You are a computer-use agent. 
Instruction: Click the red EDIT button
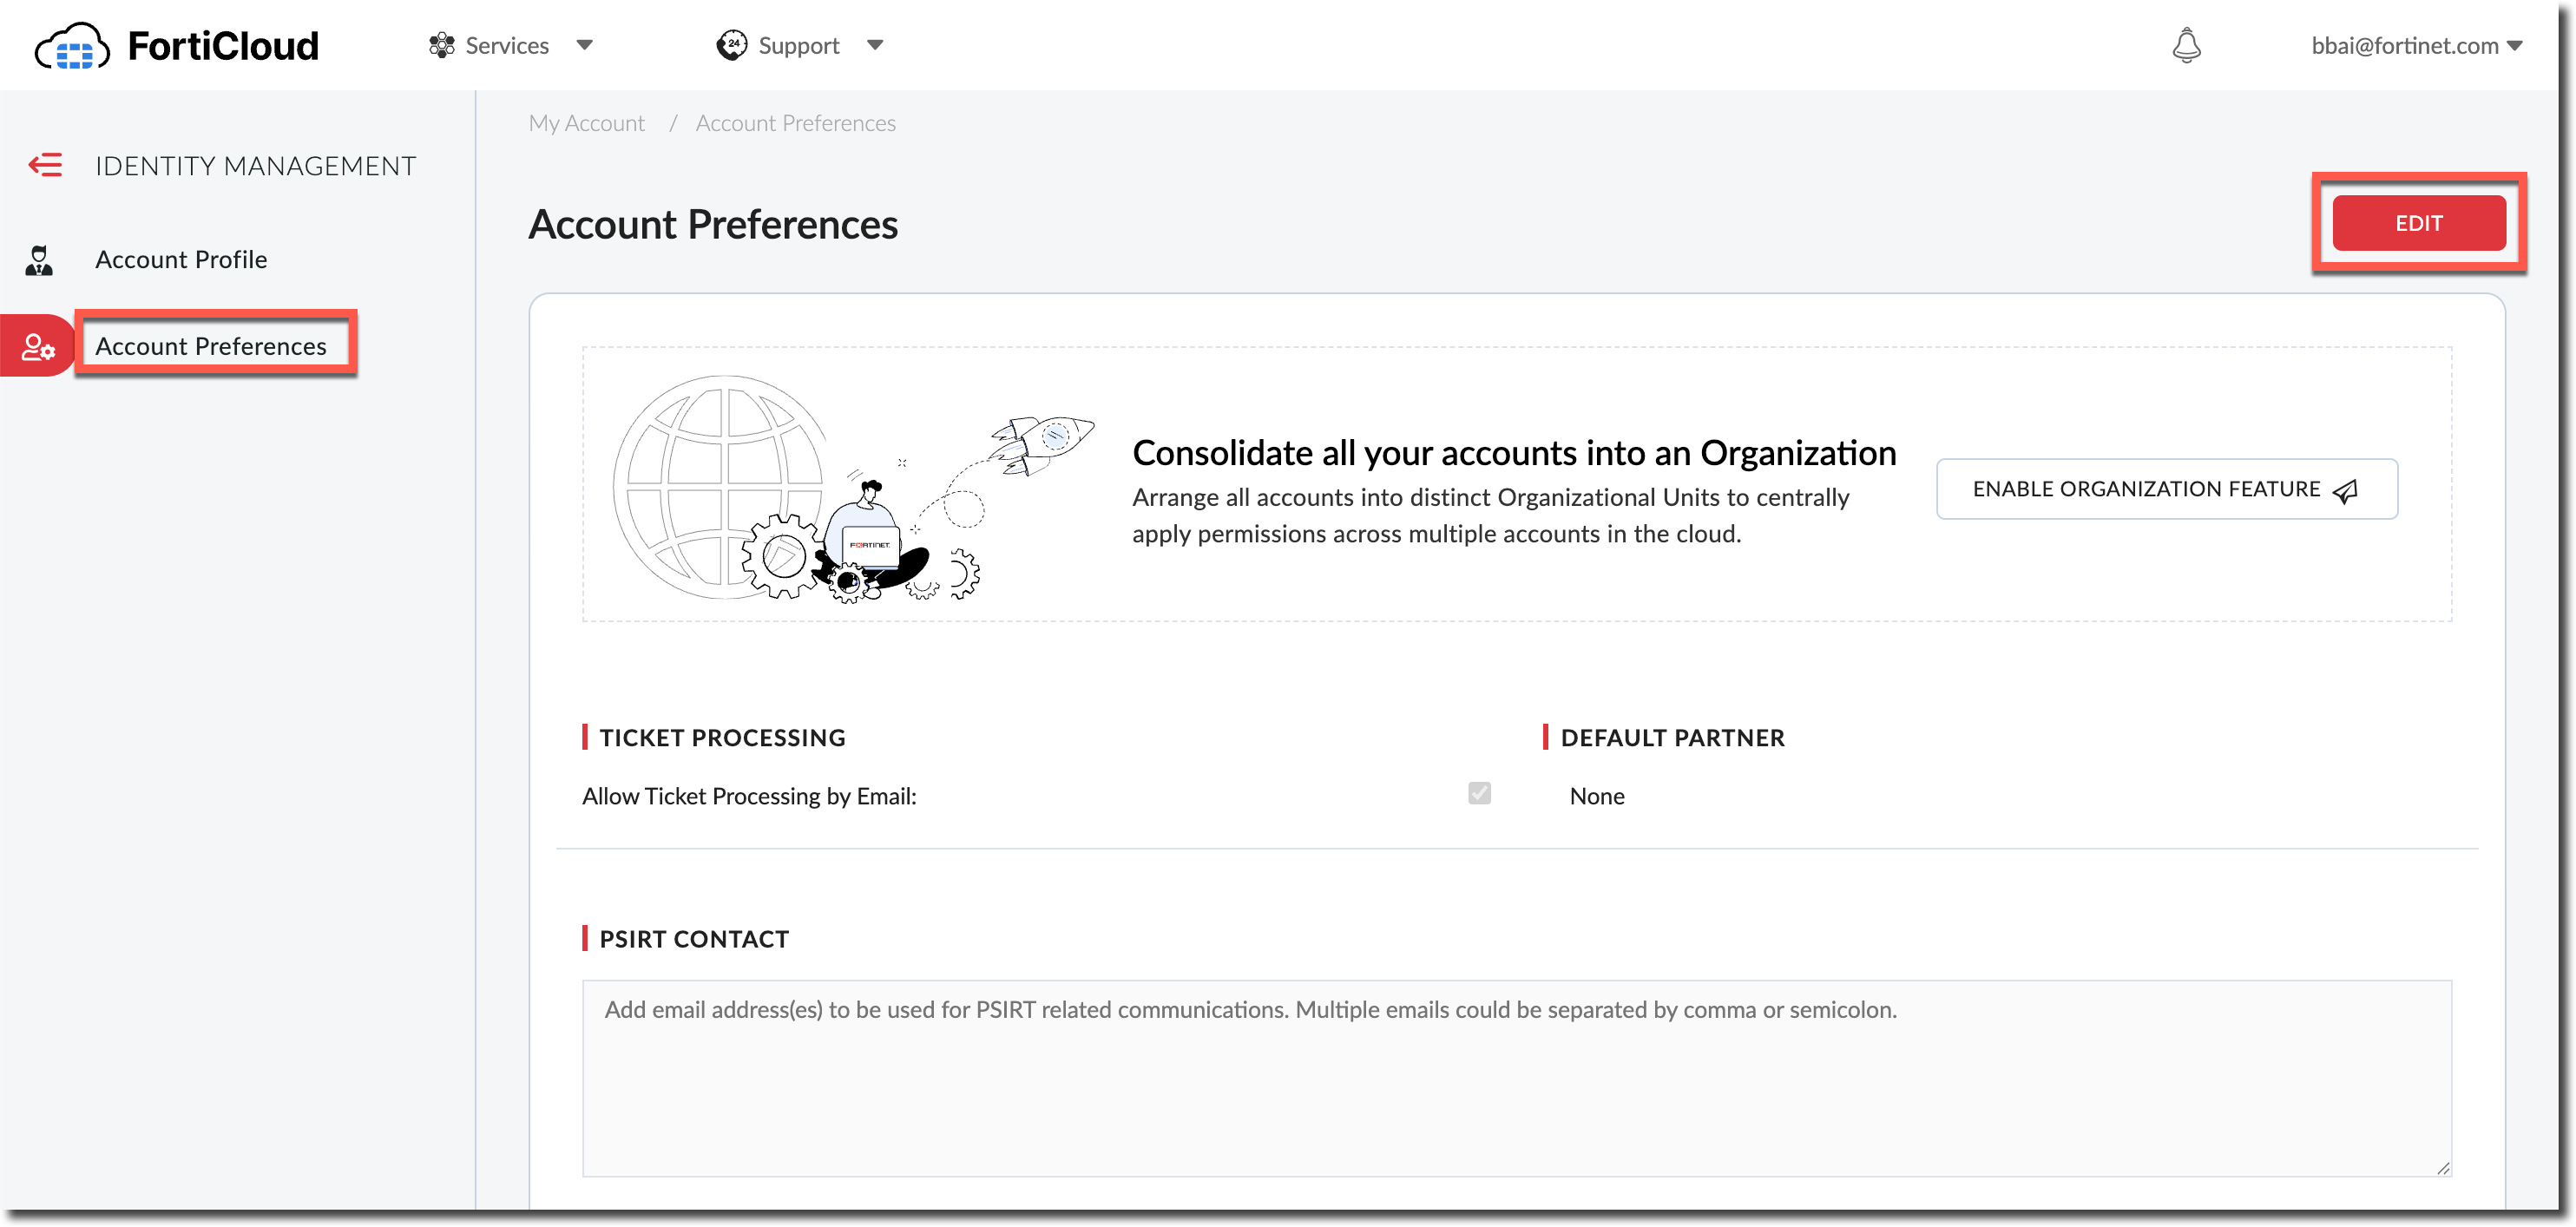tap(2418, 223)
